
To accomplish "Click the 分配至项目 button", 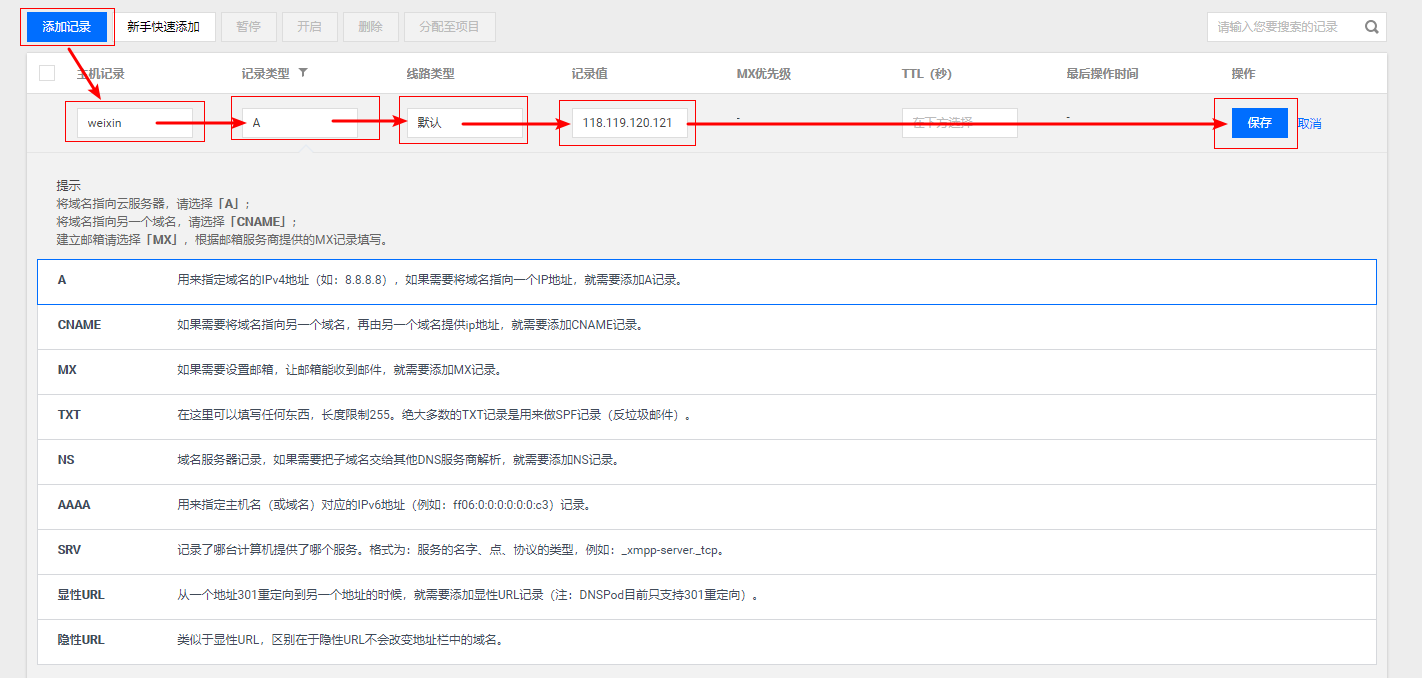I will coord(449,27).
